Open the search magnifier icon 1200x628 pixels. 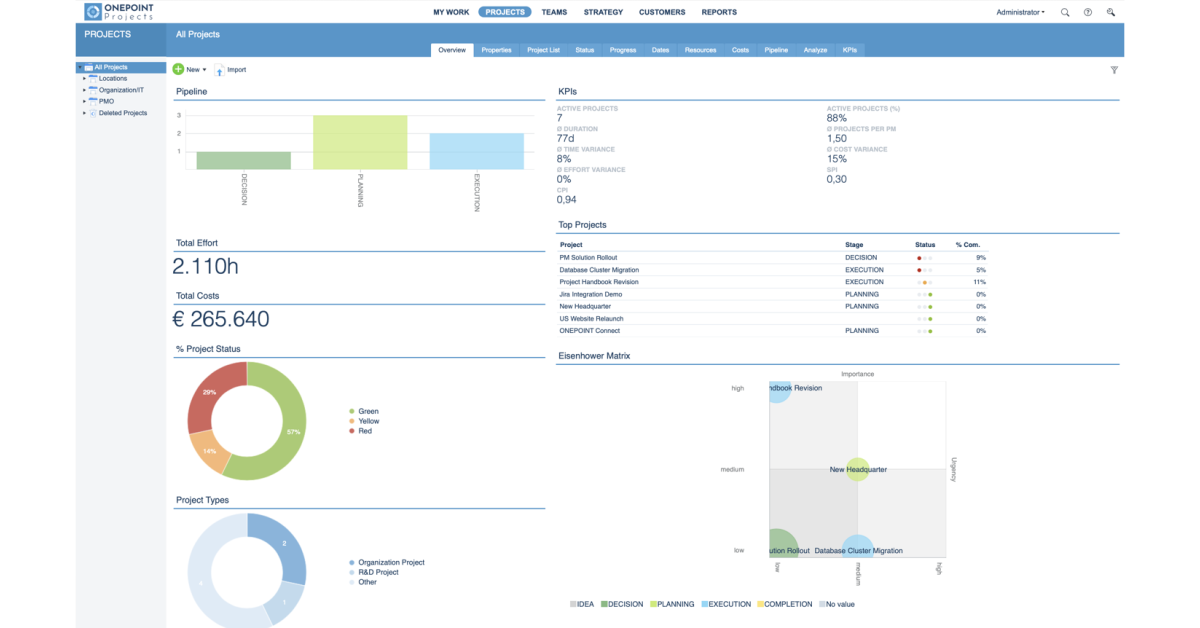1065,12
